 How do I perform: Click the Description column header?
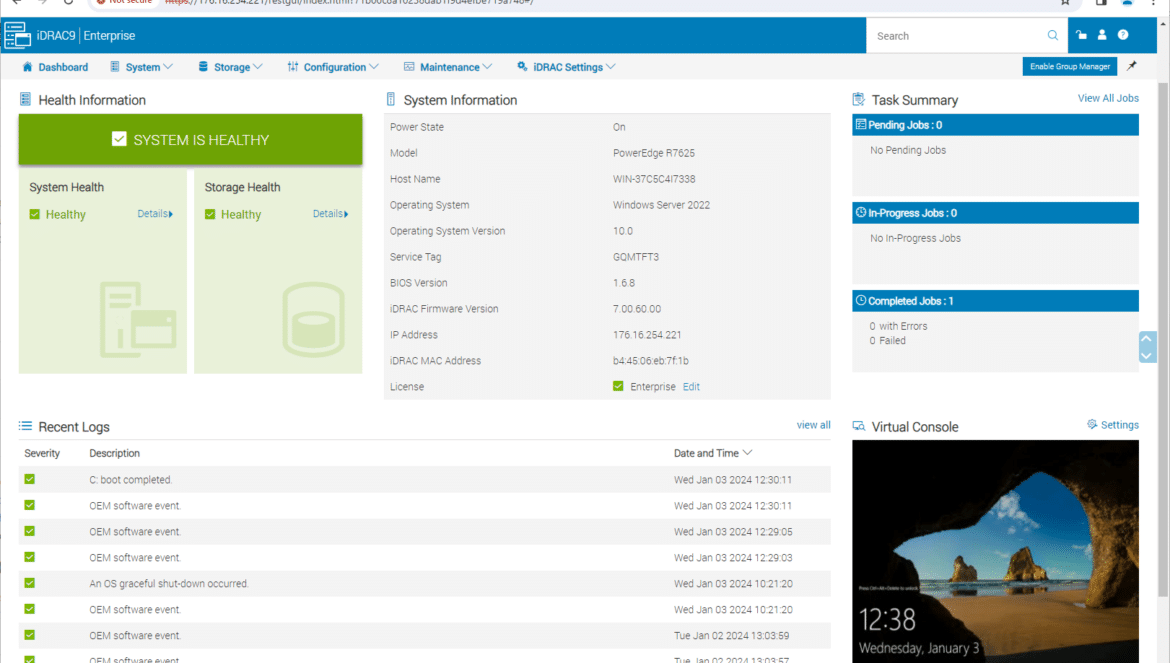click(x=114, y=453)
